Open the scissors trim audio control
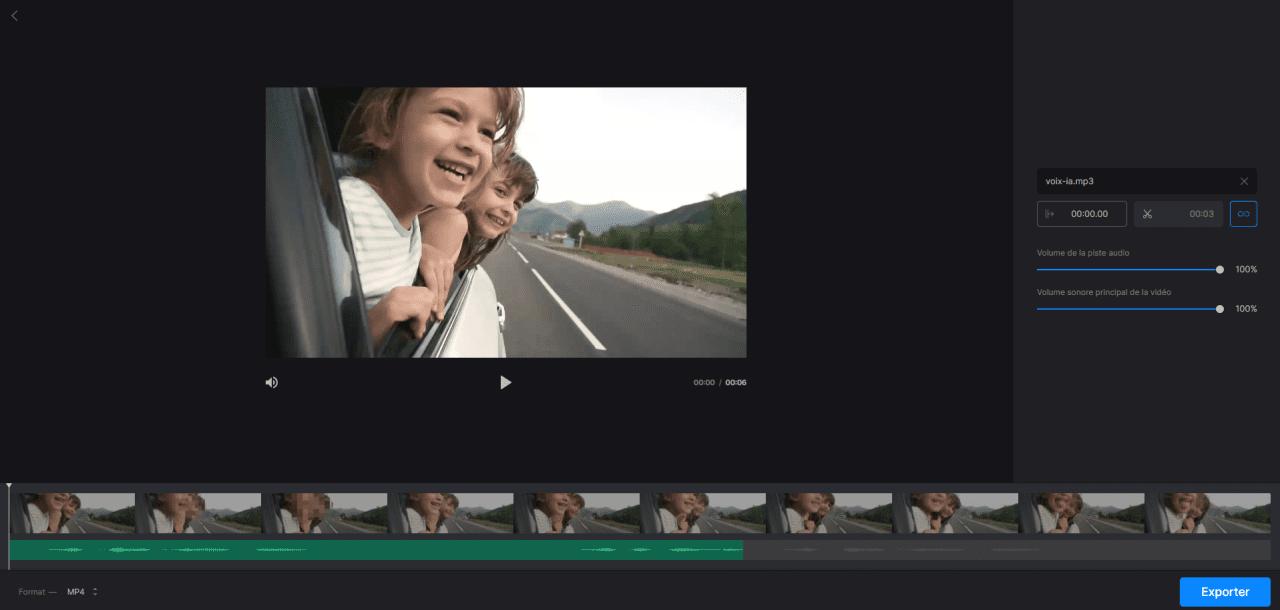1280x610 pixels. pyautogui.click(x=1178, y=214)
